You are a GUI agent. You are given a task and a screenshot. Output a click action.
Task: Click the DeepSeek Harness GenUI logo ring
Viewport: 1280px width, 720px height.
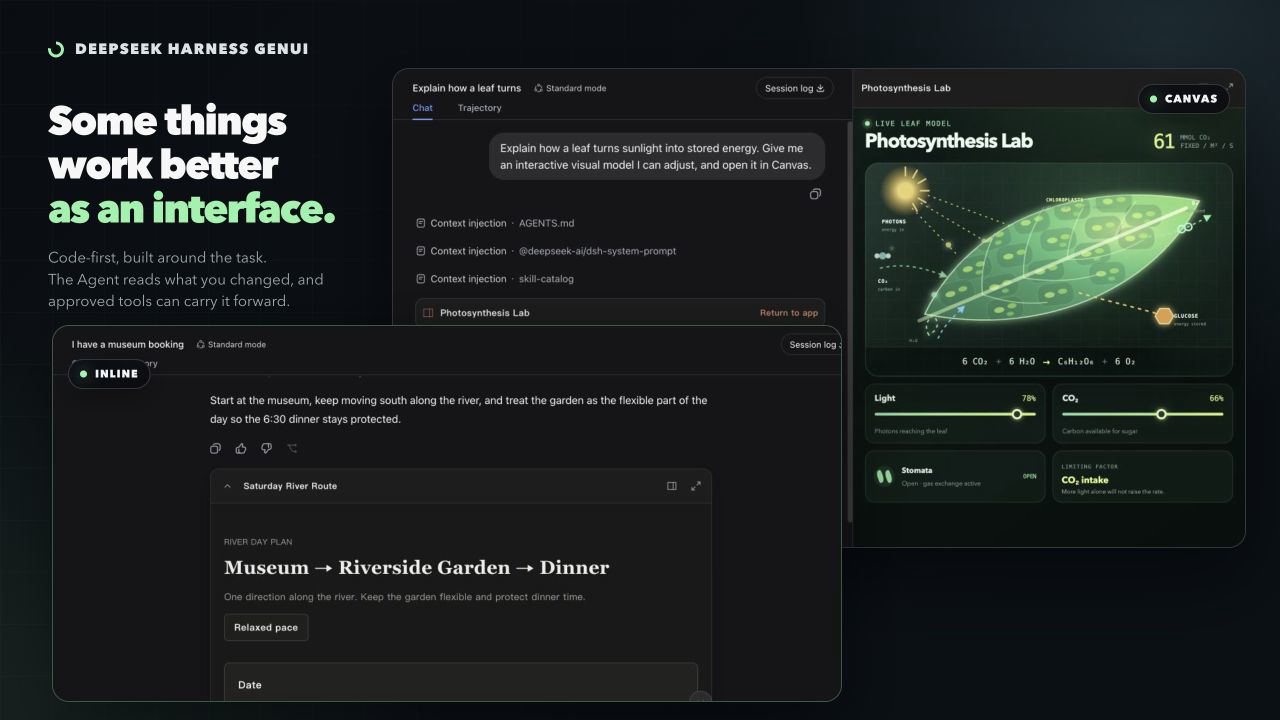pyautogui.click(x=56, y=49)
